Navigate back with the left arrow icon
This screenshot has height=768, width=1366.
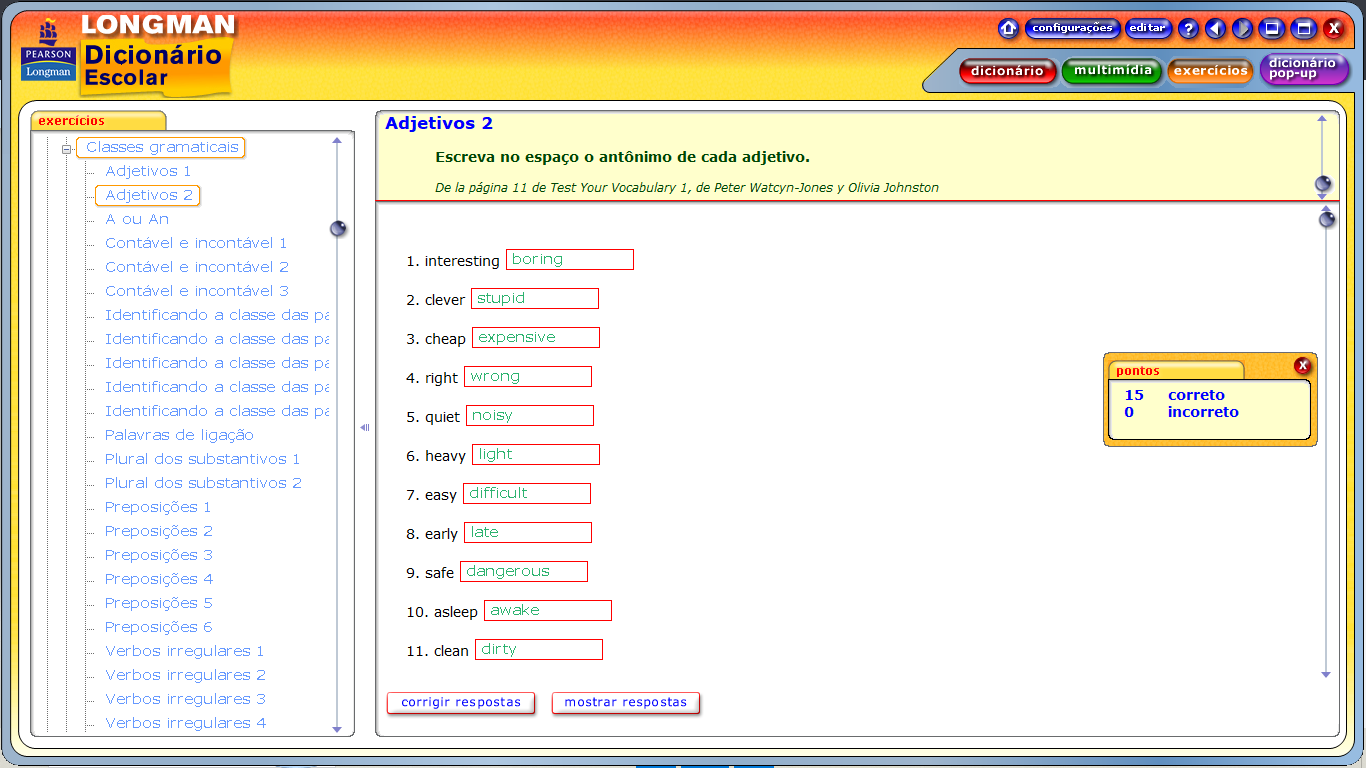1215,28
